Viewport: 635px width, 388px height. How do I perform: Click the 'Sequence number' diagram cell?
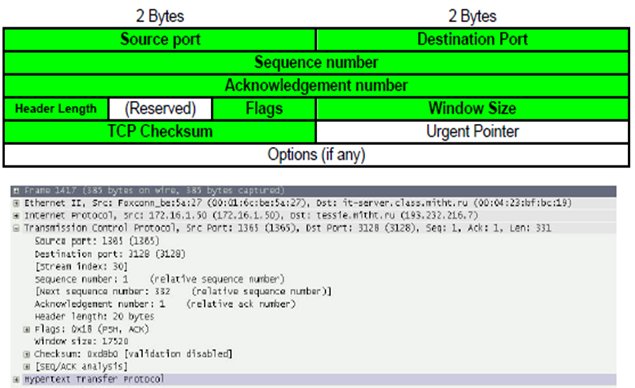(x=316, y=63)
